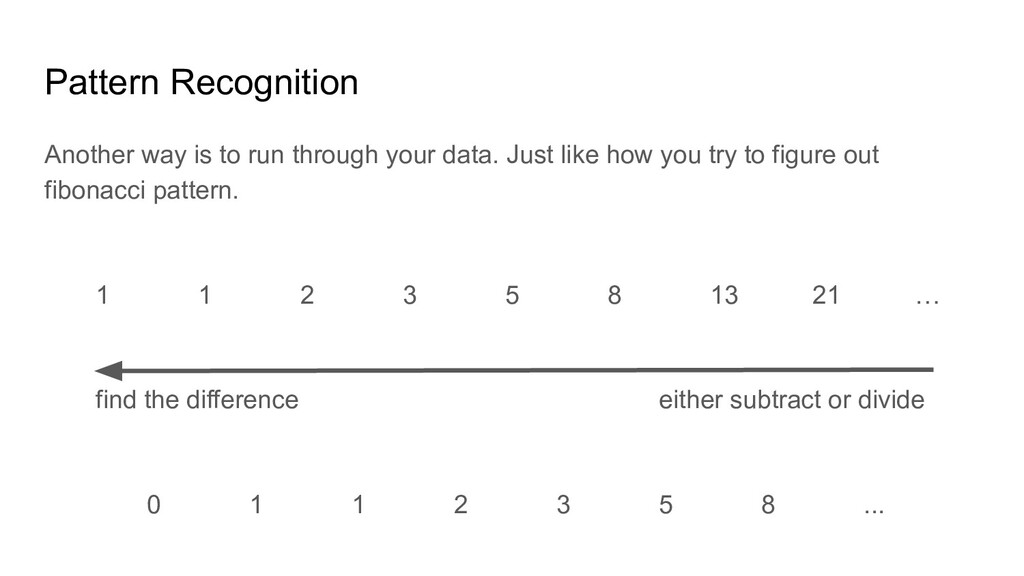Viewport: 1024px width, 576px height.
Task: Select the paragraph about fibonacci pattern
Action: point(461,172)
